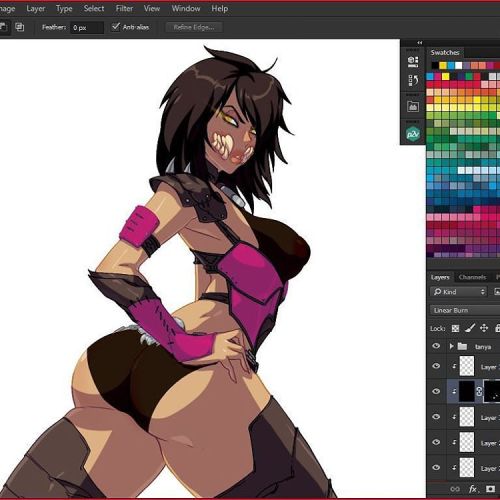Image resolution: width=500 pixels, height=500 pixels.
Task: Open the Help menu
Action: pos(220,9)
